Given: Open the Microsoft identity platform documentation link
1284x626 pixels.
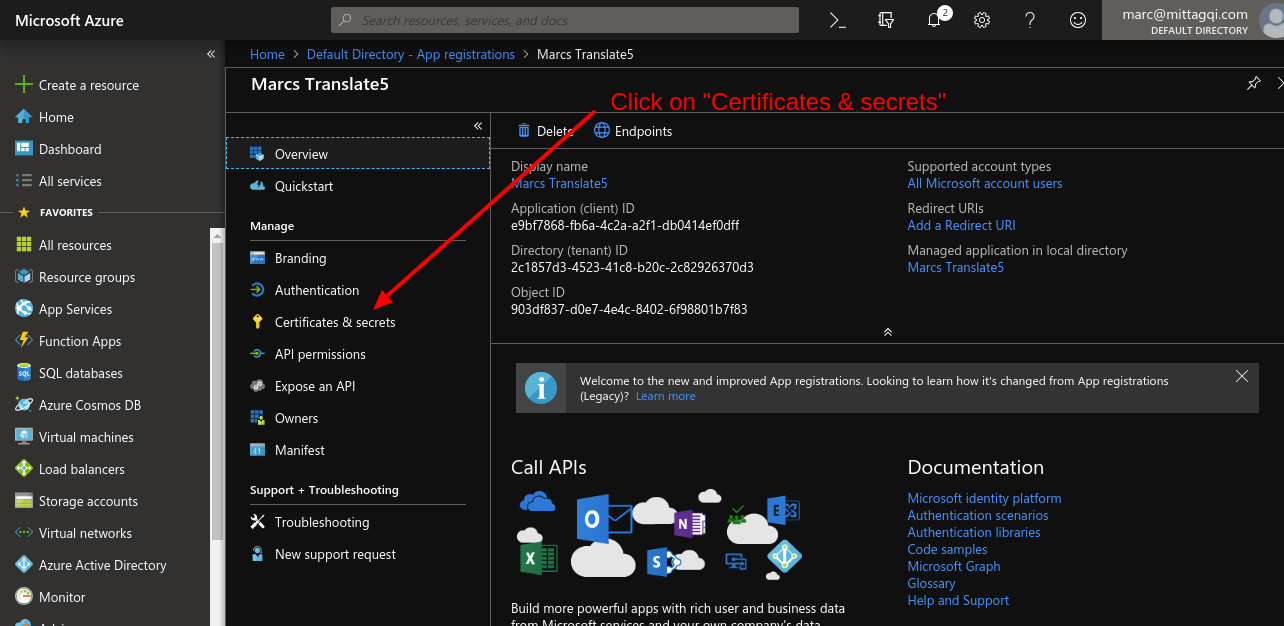Looking at the screenshot, I should [x=984, y=499].
